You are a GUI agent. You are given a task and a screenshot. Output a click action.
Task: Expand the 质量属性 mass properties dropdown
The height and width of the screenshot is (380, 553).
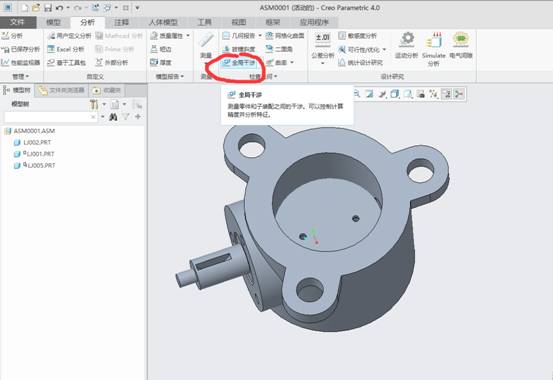tap(188, 36)
